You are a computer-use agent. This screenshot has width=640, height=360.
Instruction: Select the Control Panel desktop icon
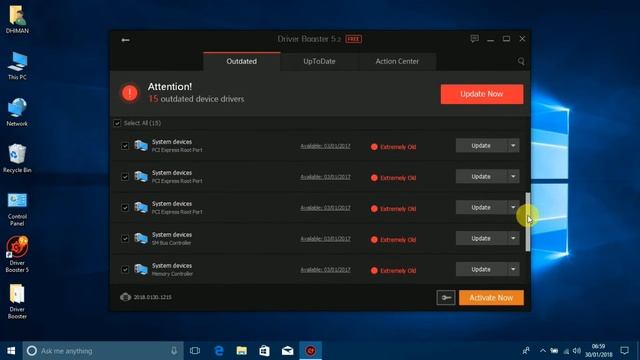[x=17, y=209]
